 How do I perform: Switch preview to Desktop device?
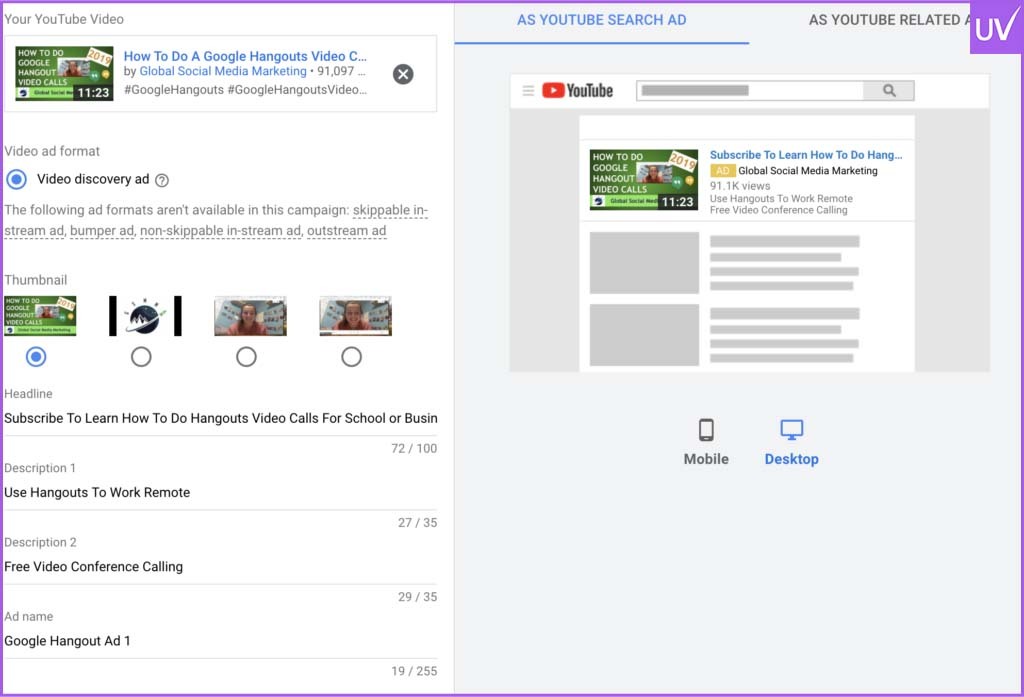tap(792, 442)
